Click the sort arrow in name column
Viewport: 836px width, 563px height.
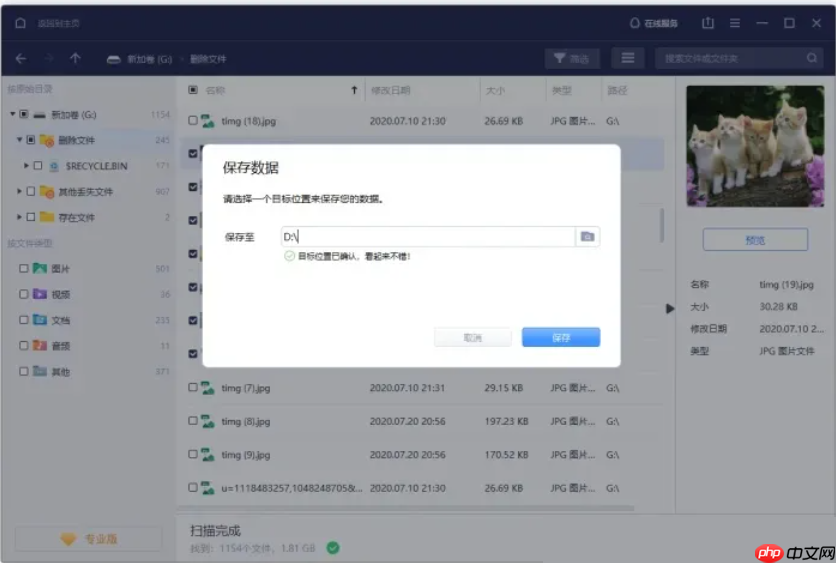354,90
